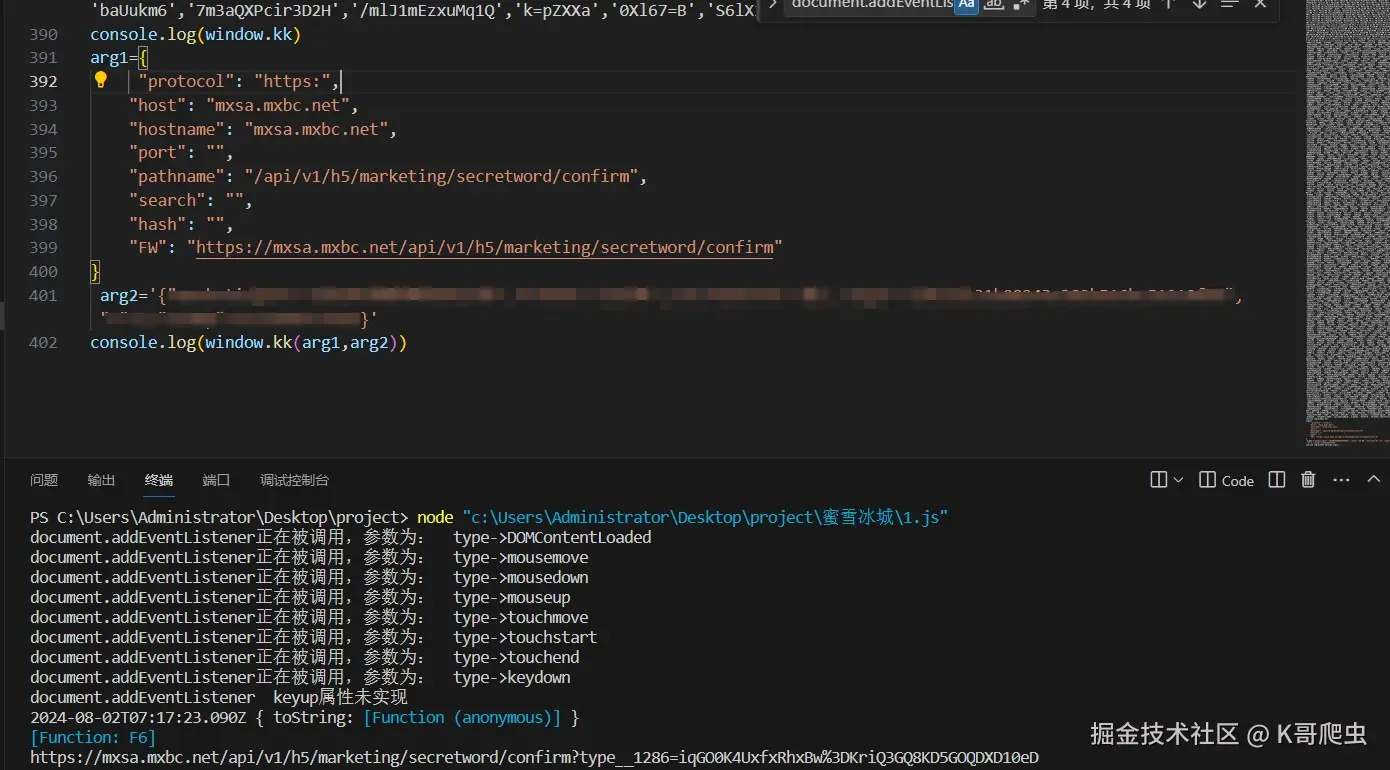Toggle regular expression search in find widget
Image resolution: width=1390 pixels, height=770 pixels.
click(x=1020, y=5)
